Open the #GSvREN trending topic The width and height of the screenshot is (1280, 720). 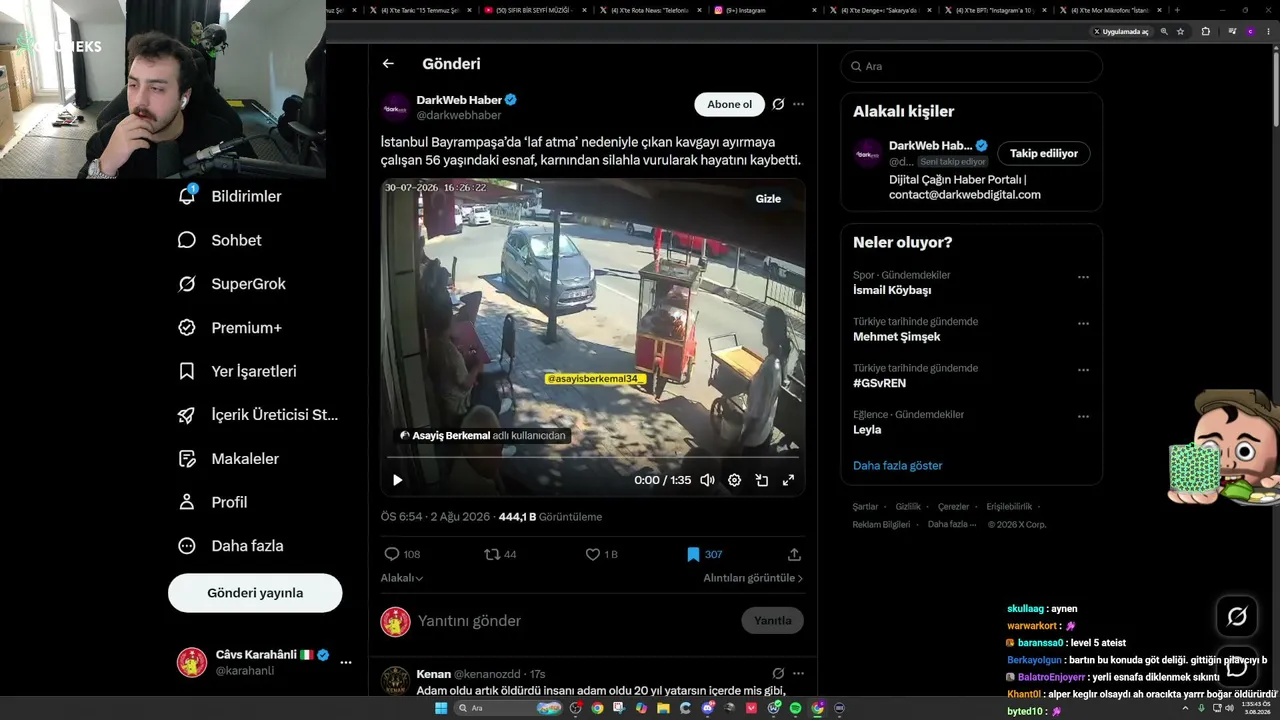(880, 383)
